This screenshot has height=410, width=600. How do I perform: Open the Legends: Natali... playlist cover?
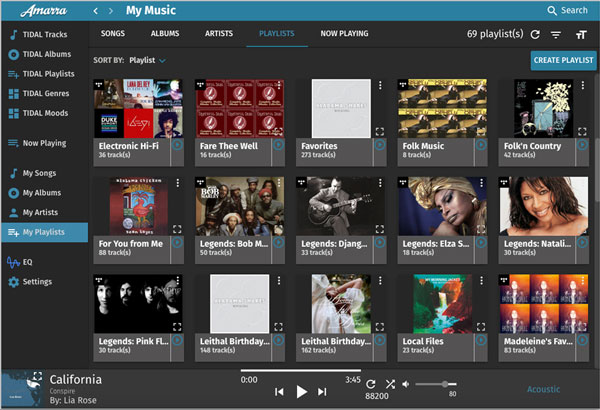point(543,206)
